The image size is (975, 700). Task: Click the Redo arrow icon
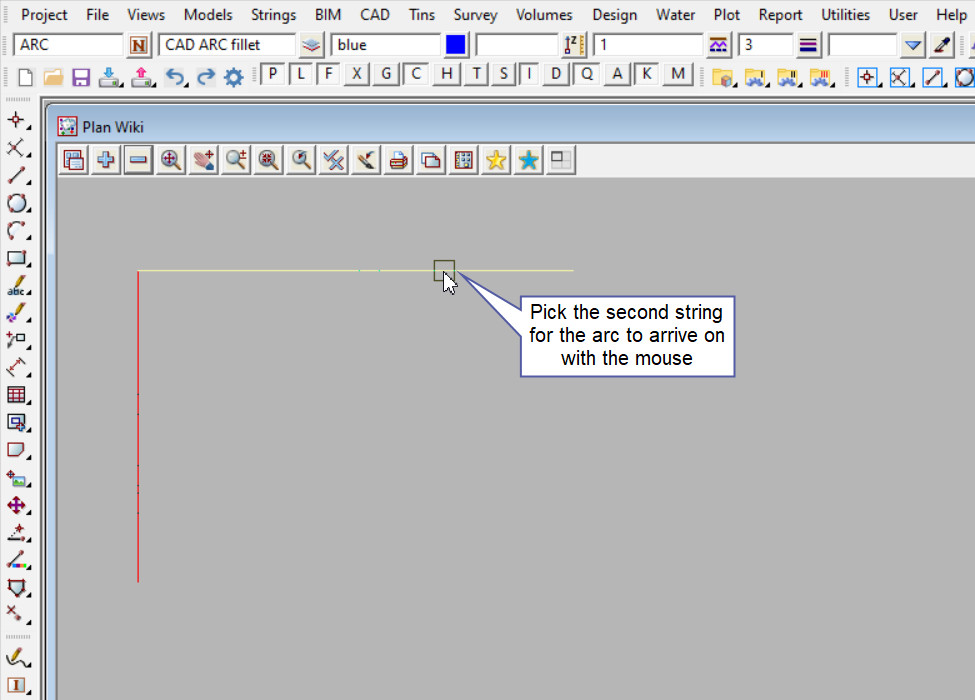pyautogui.click(x=205, y=77)
